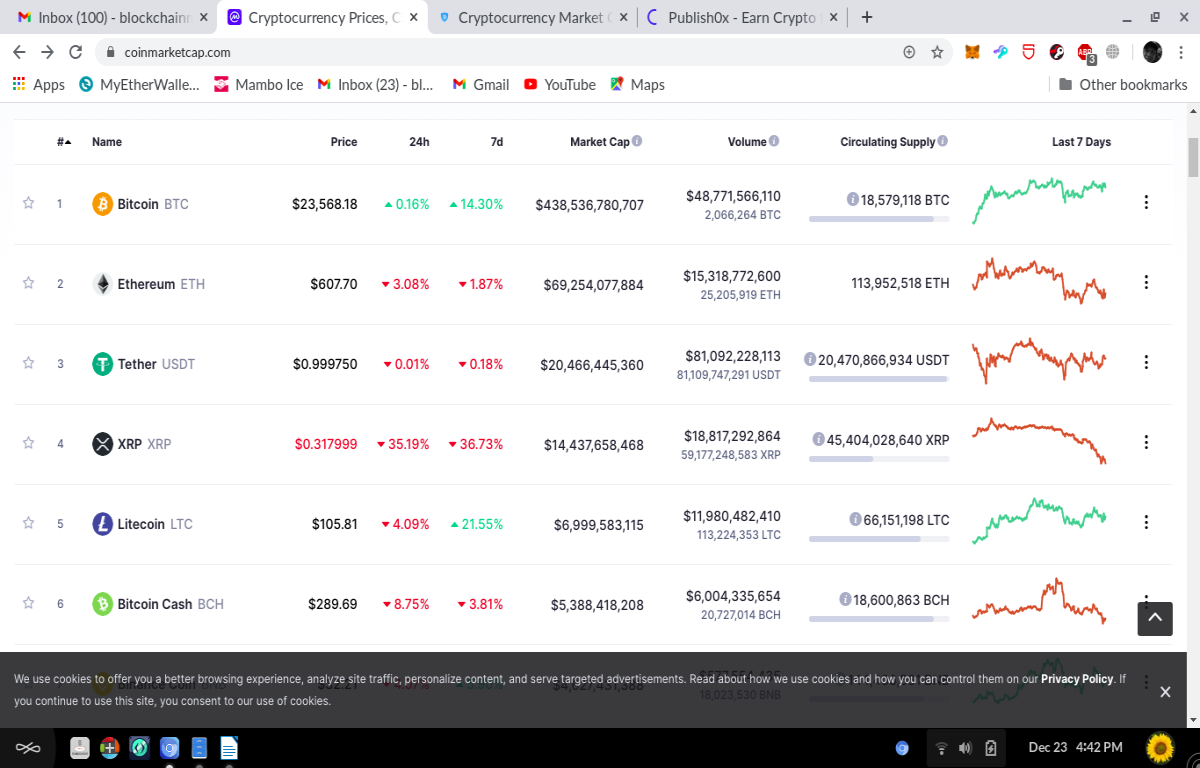Open the Docs app in shelf
This screenshot has width=1200, height=768.
(x=229, y=747)
